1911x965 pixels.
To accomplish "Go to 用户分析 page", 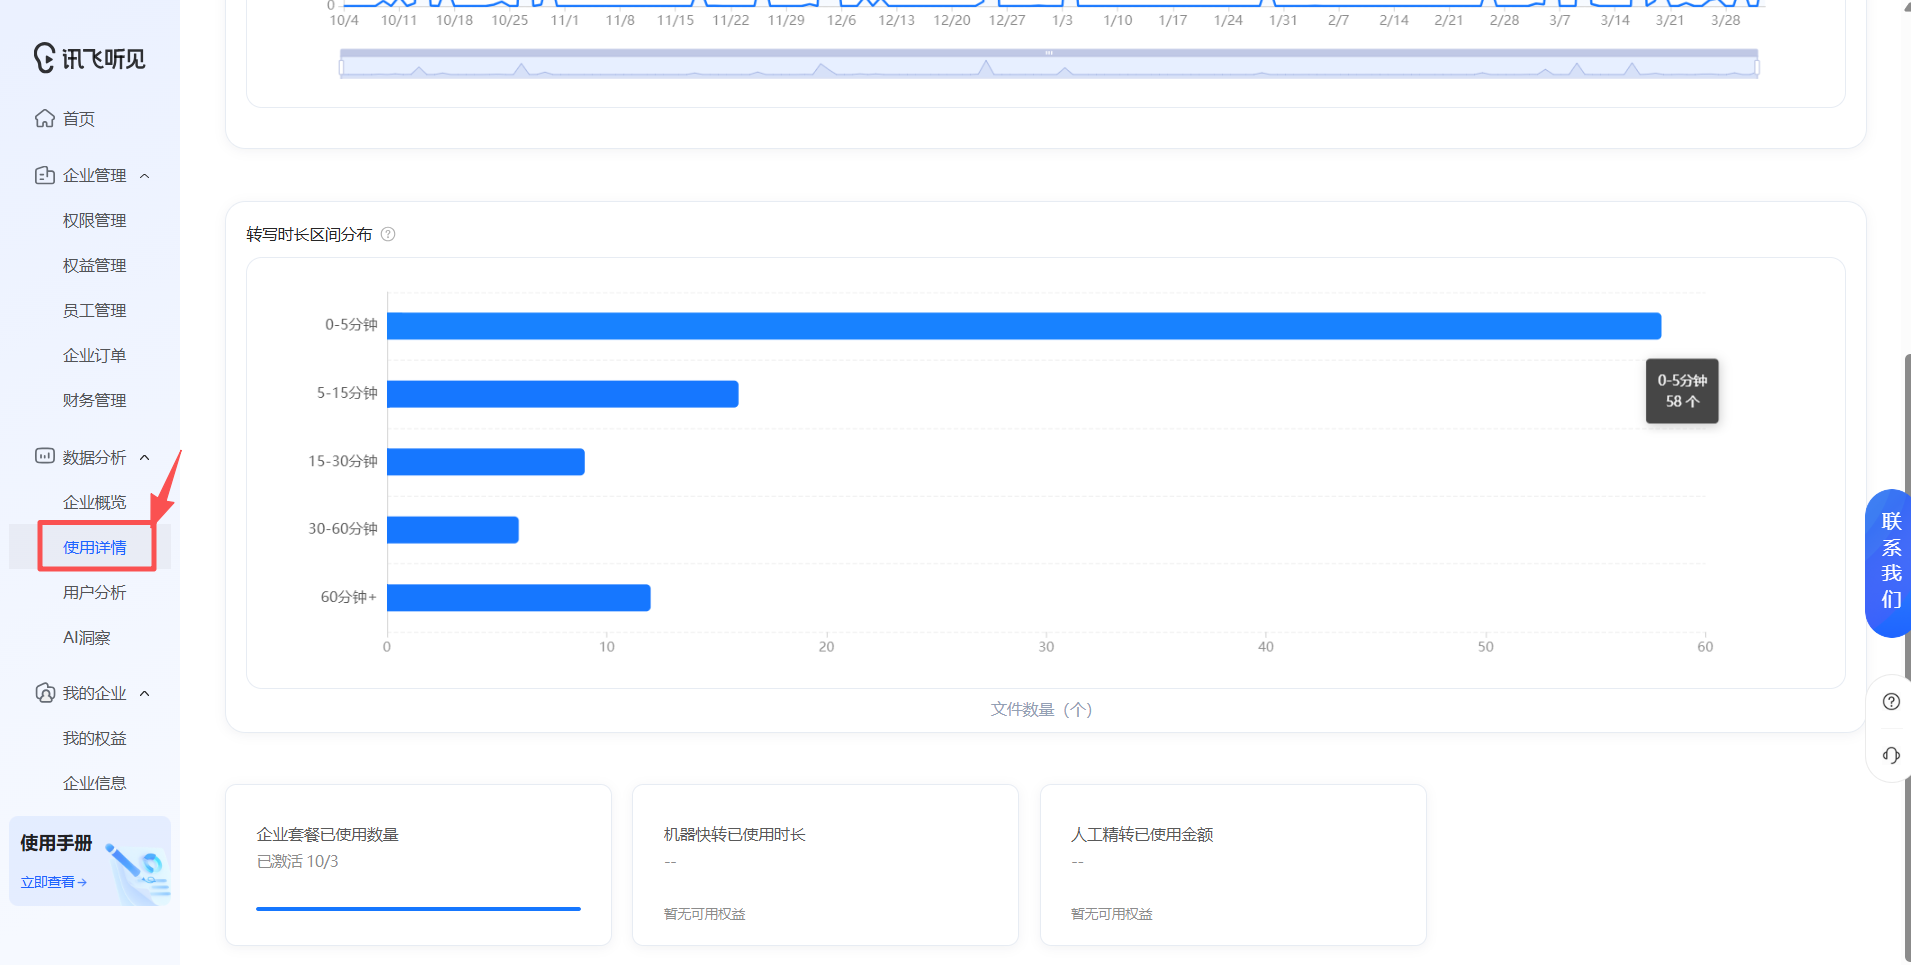I will (x=94, y=592).
